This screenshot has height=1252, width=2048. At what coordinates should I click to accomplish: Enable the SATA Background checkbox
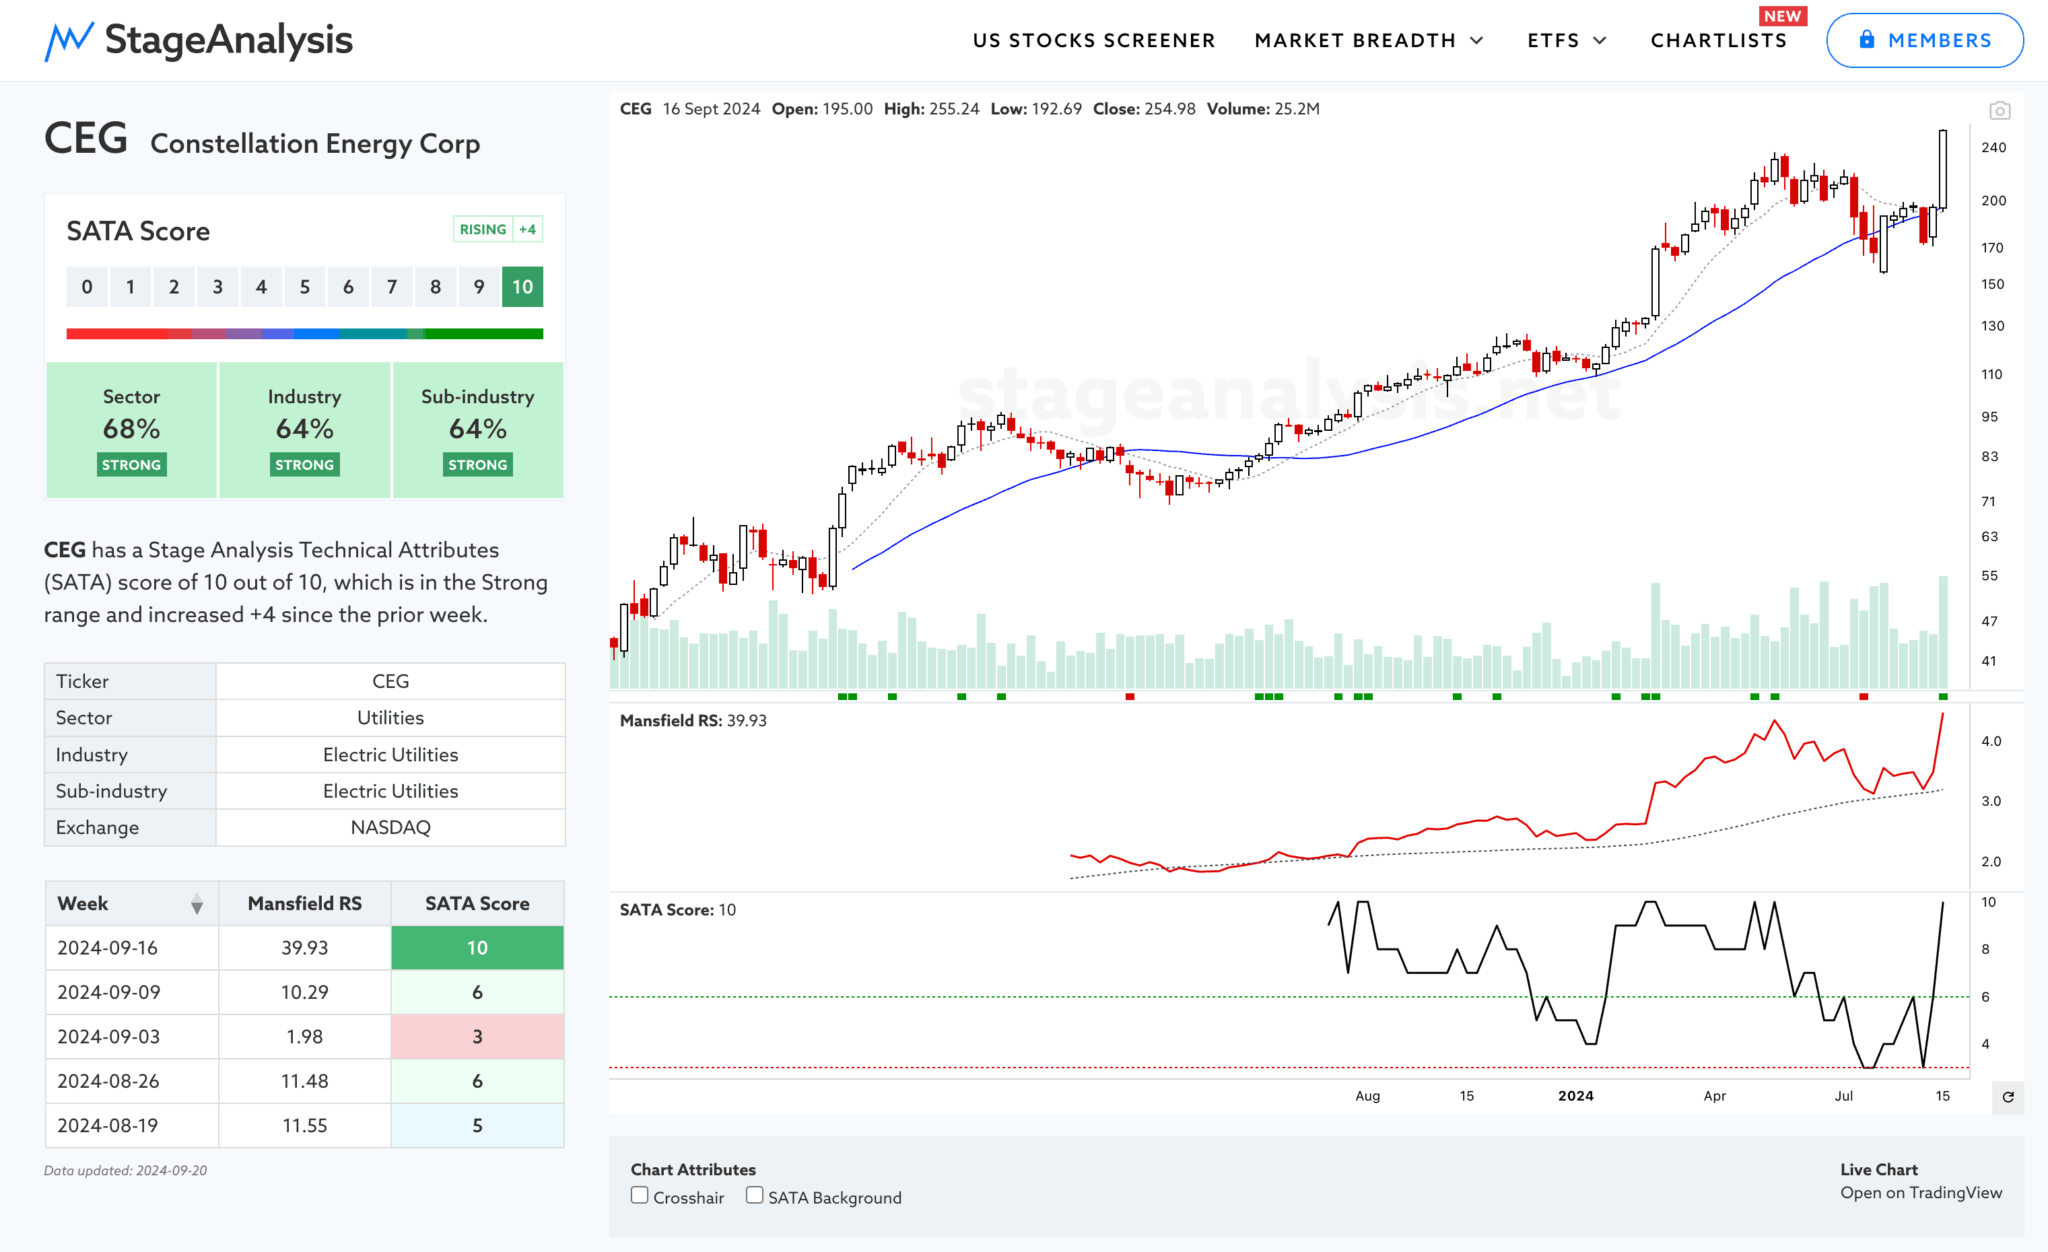755,1195
